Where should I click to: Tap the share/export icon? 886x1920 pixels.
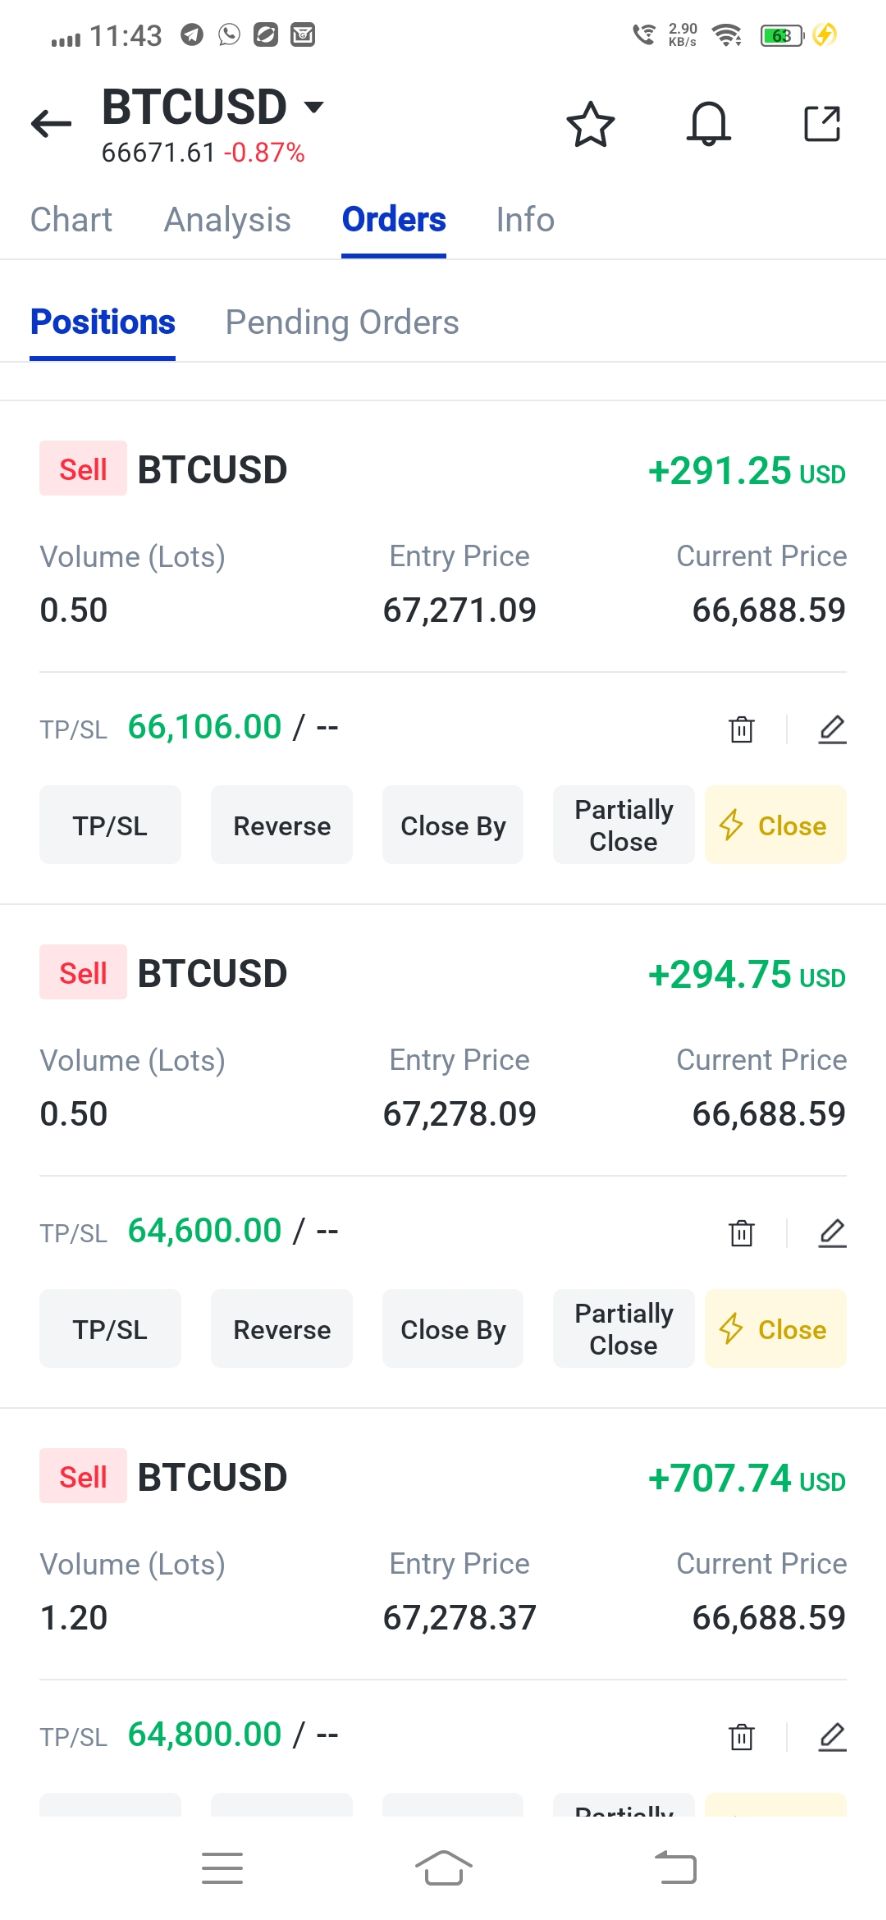(x=822, y=124)
